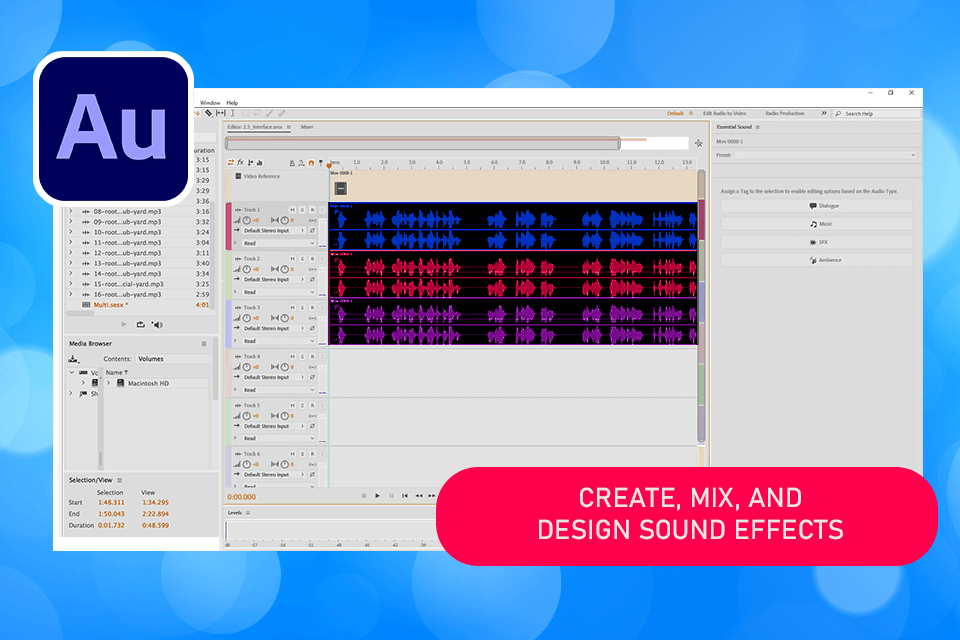
Task: Click the video clip thumbnail in Video Reference
Action: coord(341,189)
